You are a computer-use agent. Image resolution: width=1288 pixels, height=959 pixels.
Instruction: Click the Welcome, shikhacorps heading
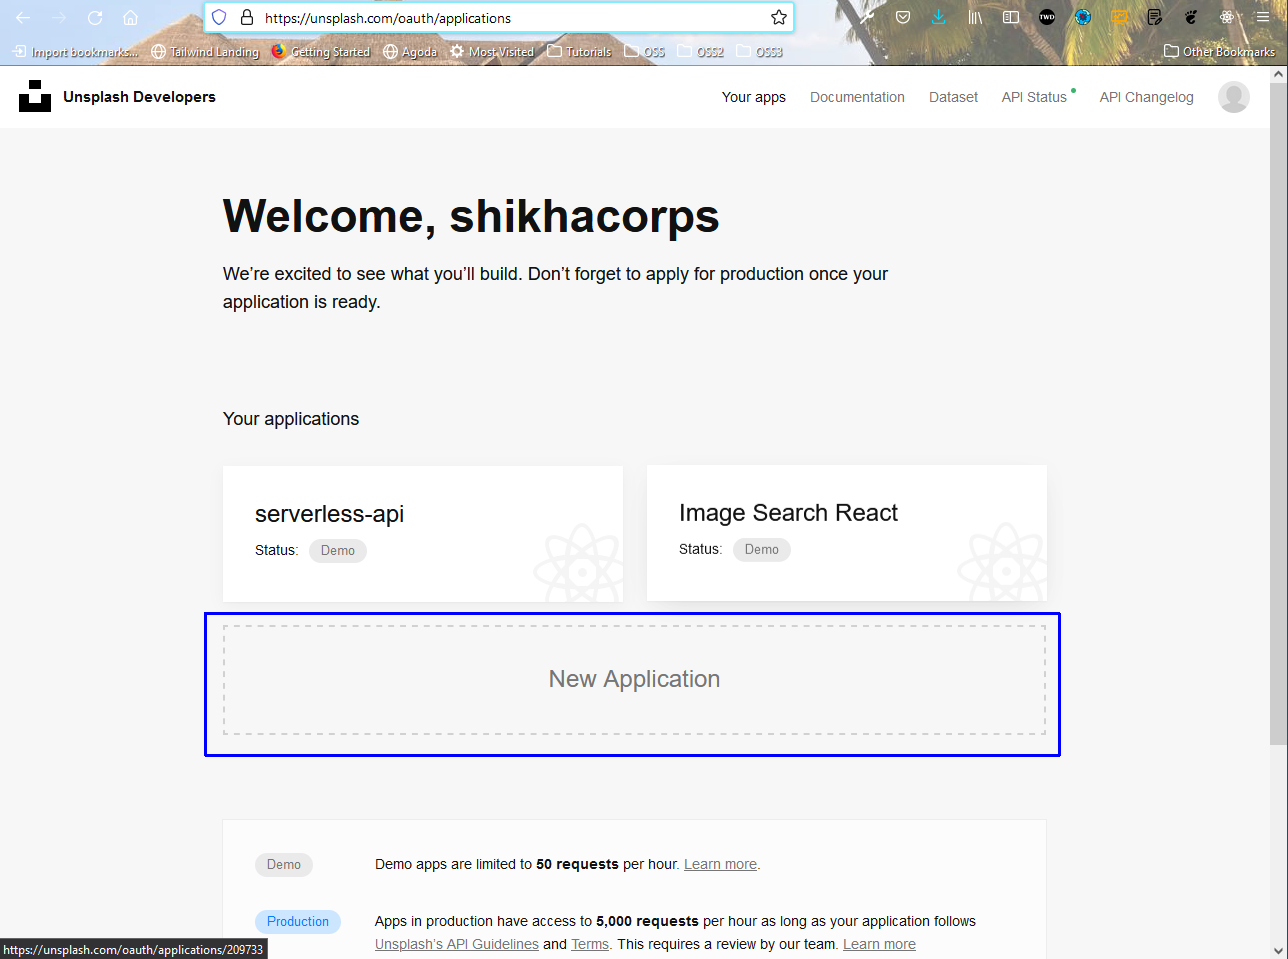click(x=471, y=216)
